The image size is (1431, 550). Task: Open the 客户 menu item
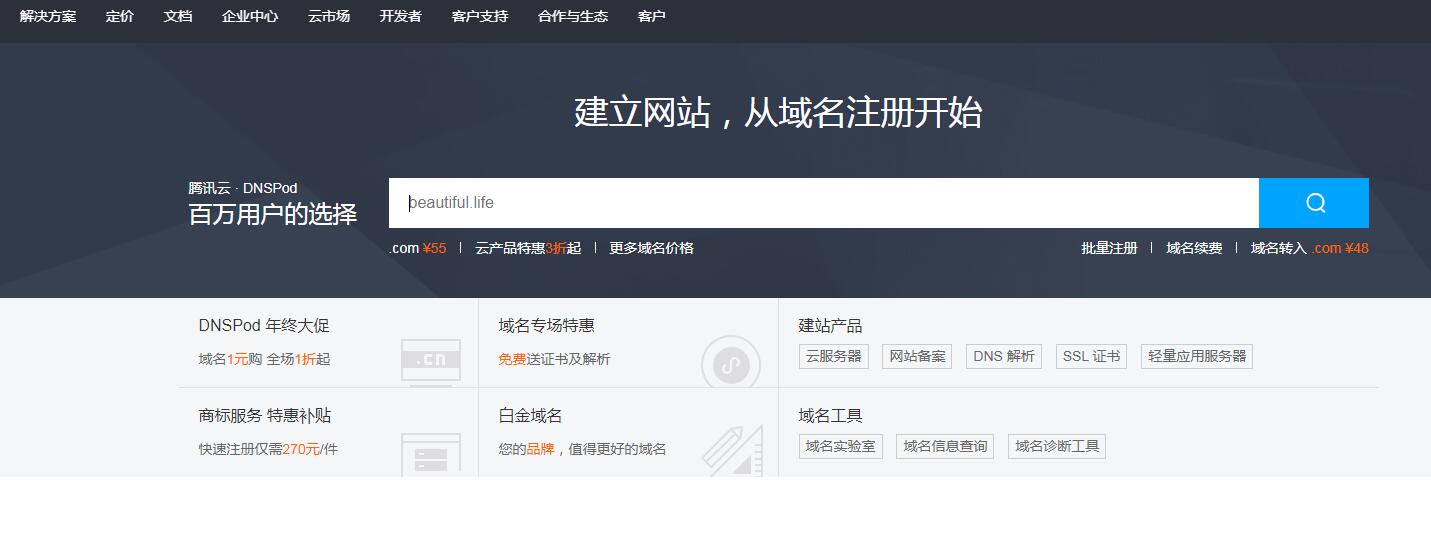coord(652,16)
